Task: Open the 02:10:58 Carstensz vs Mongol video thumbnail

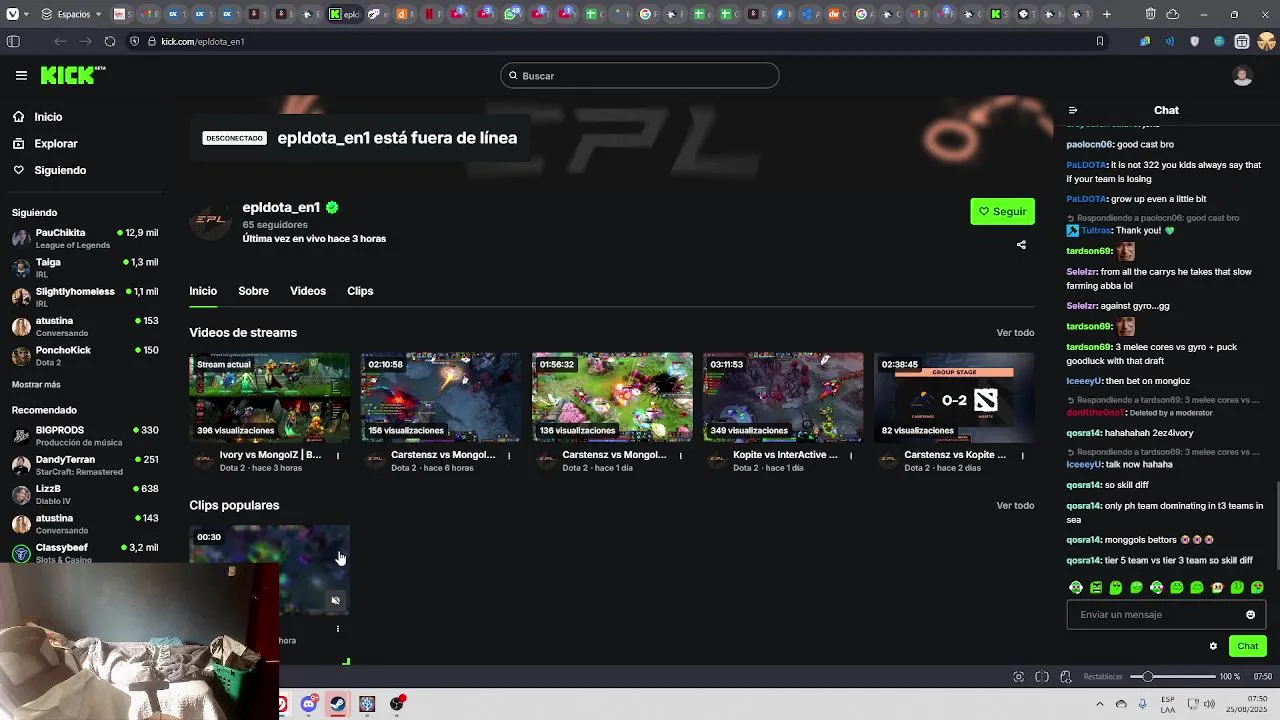Action: [x=441, y=397]
